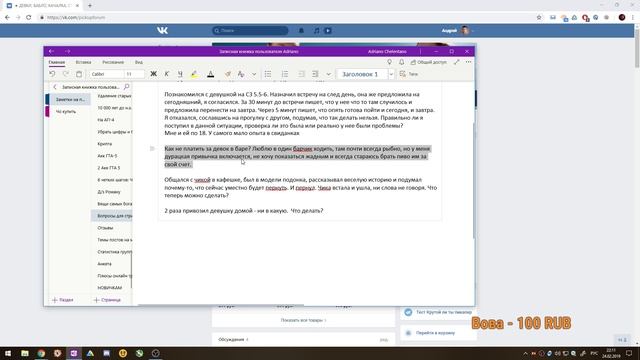Switch to the Вставка ribbon tab
This screenshot has width=640, height=360.
[x=83, y=62]
